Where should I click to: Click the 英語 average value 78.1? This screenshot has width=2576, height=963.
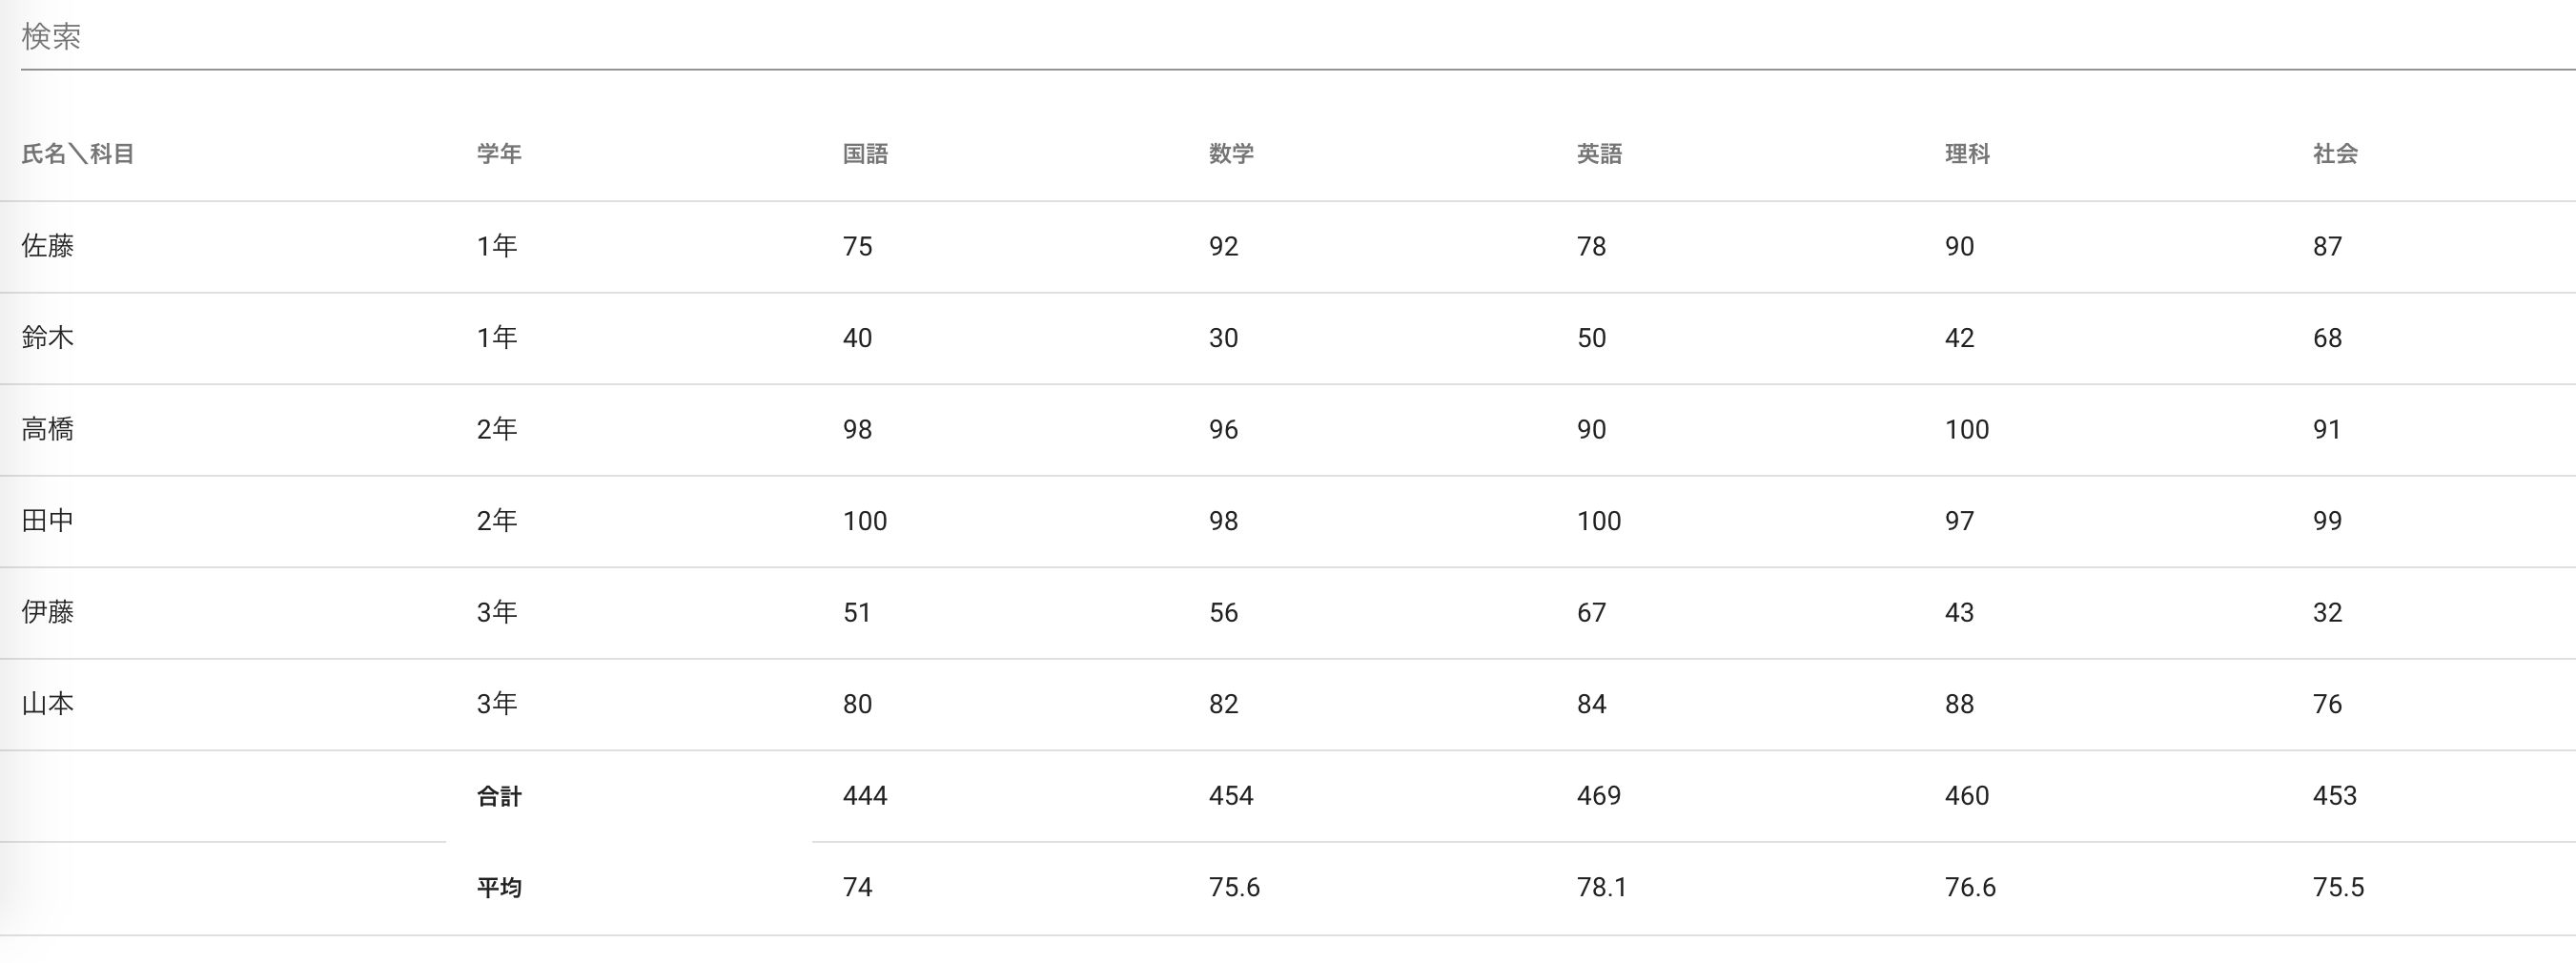(1601, 888)
